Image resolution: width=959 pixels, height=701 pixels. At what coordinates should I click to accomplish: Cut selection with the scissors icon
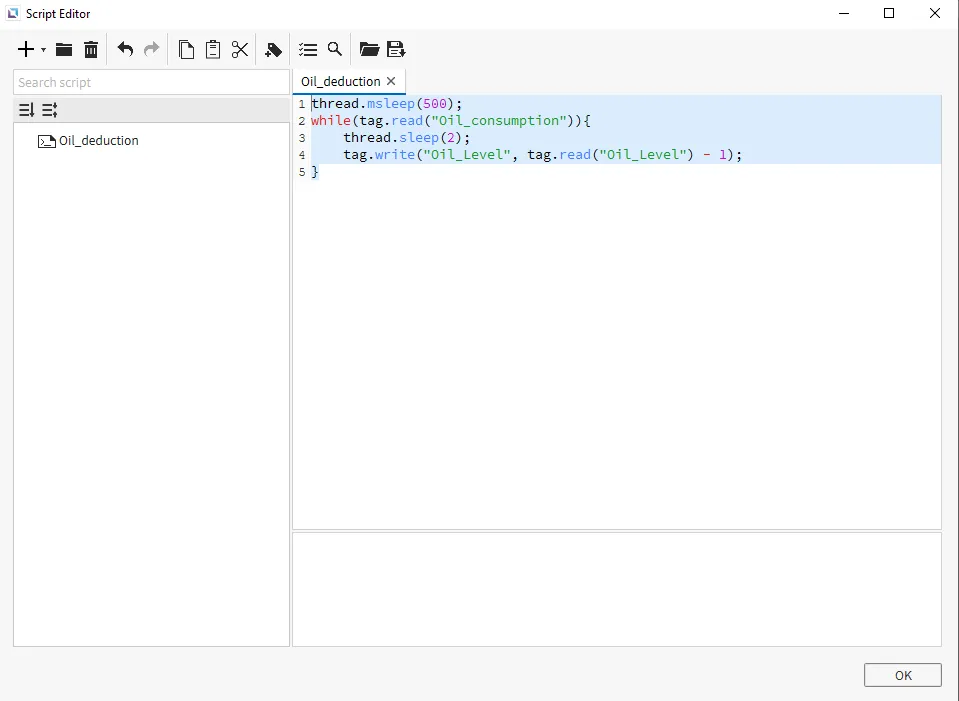pyautogui.click(x=240, y=49)
